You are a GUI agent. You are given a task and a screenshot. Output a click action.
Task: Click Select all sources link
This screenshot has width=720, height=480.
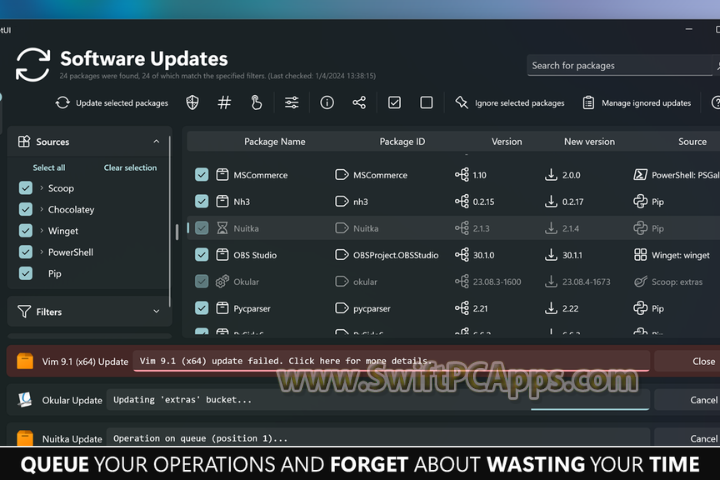49,168
